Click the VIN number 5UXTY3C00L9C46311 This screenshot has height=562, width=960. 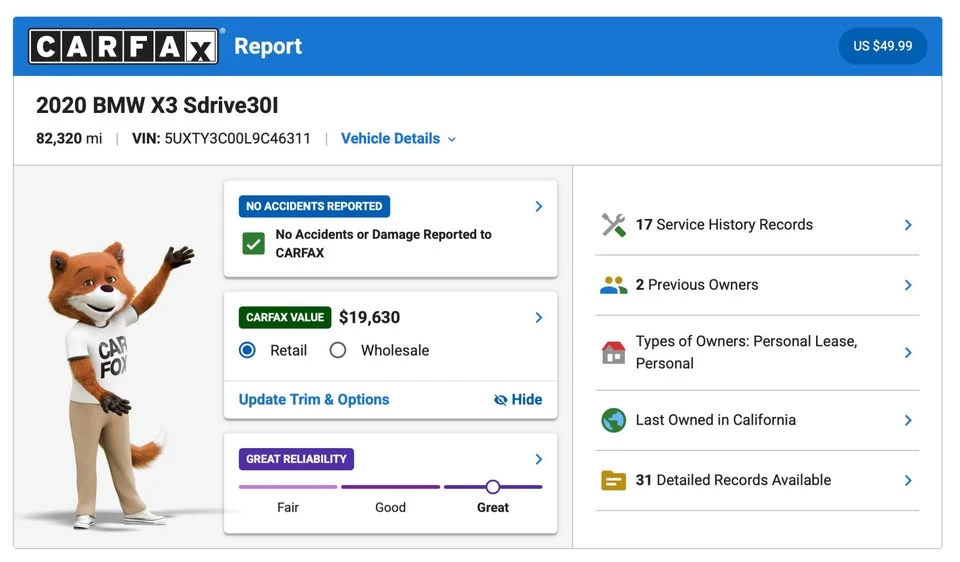(x=238, y=138)
